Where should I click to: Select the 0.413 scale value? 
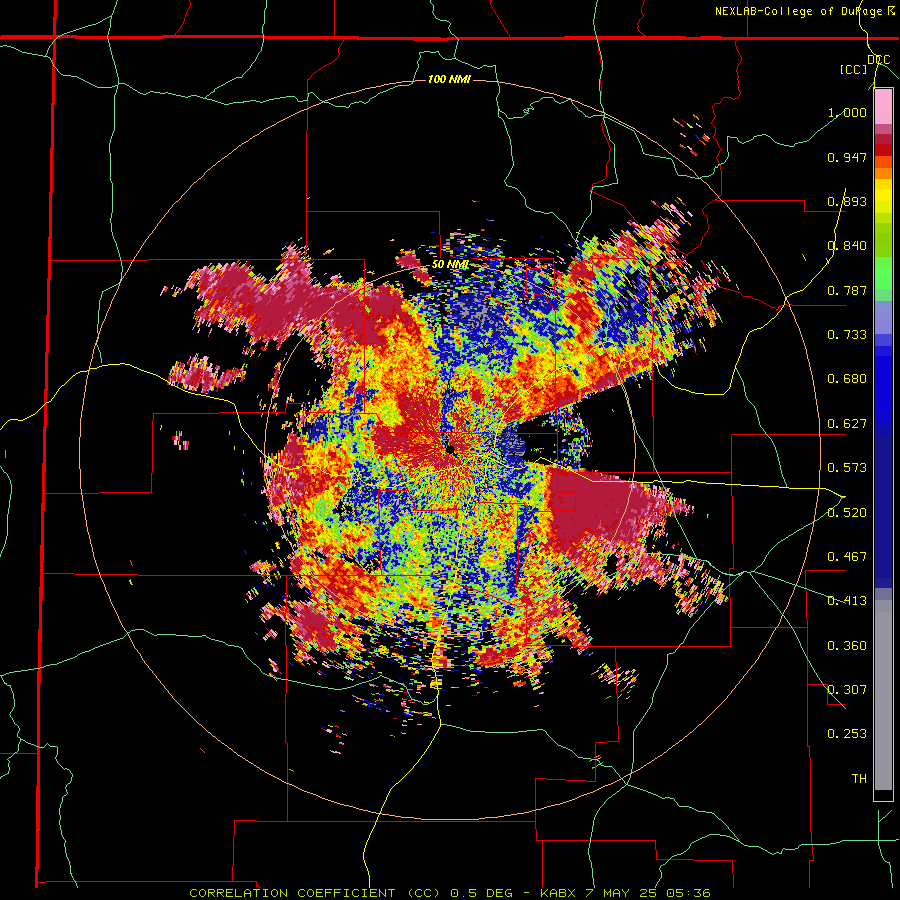pyautogui.click(x=847, y=601)
